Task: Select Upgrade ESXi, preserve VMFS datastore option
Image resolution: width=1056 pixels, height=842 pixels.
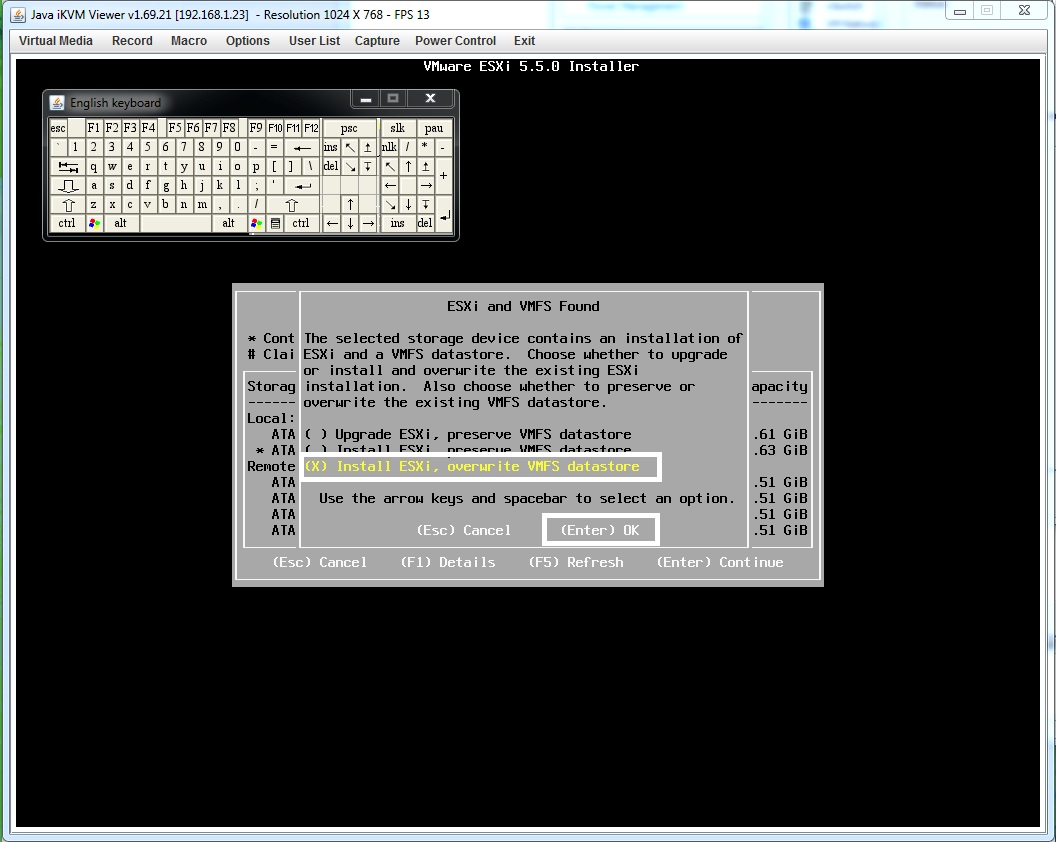Action: pyautogui.click(x=468, y=434)
